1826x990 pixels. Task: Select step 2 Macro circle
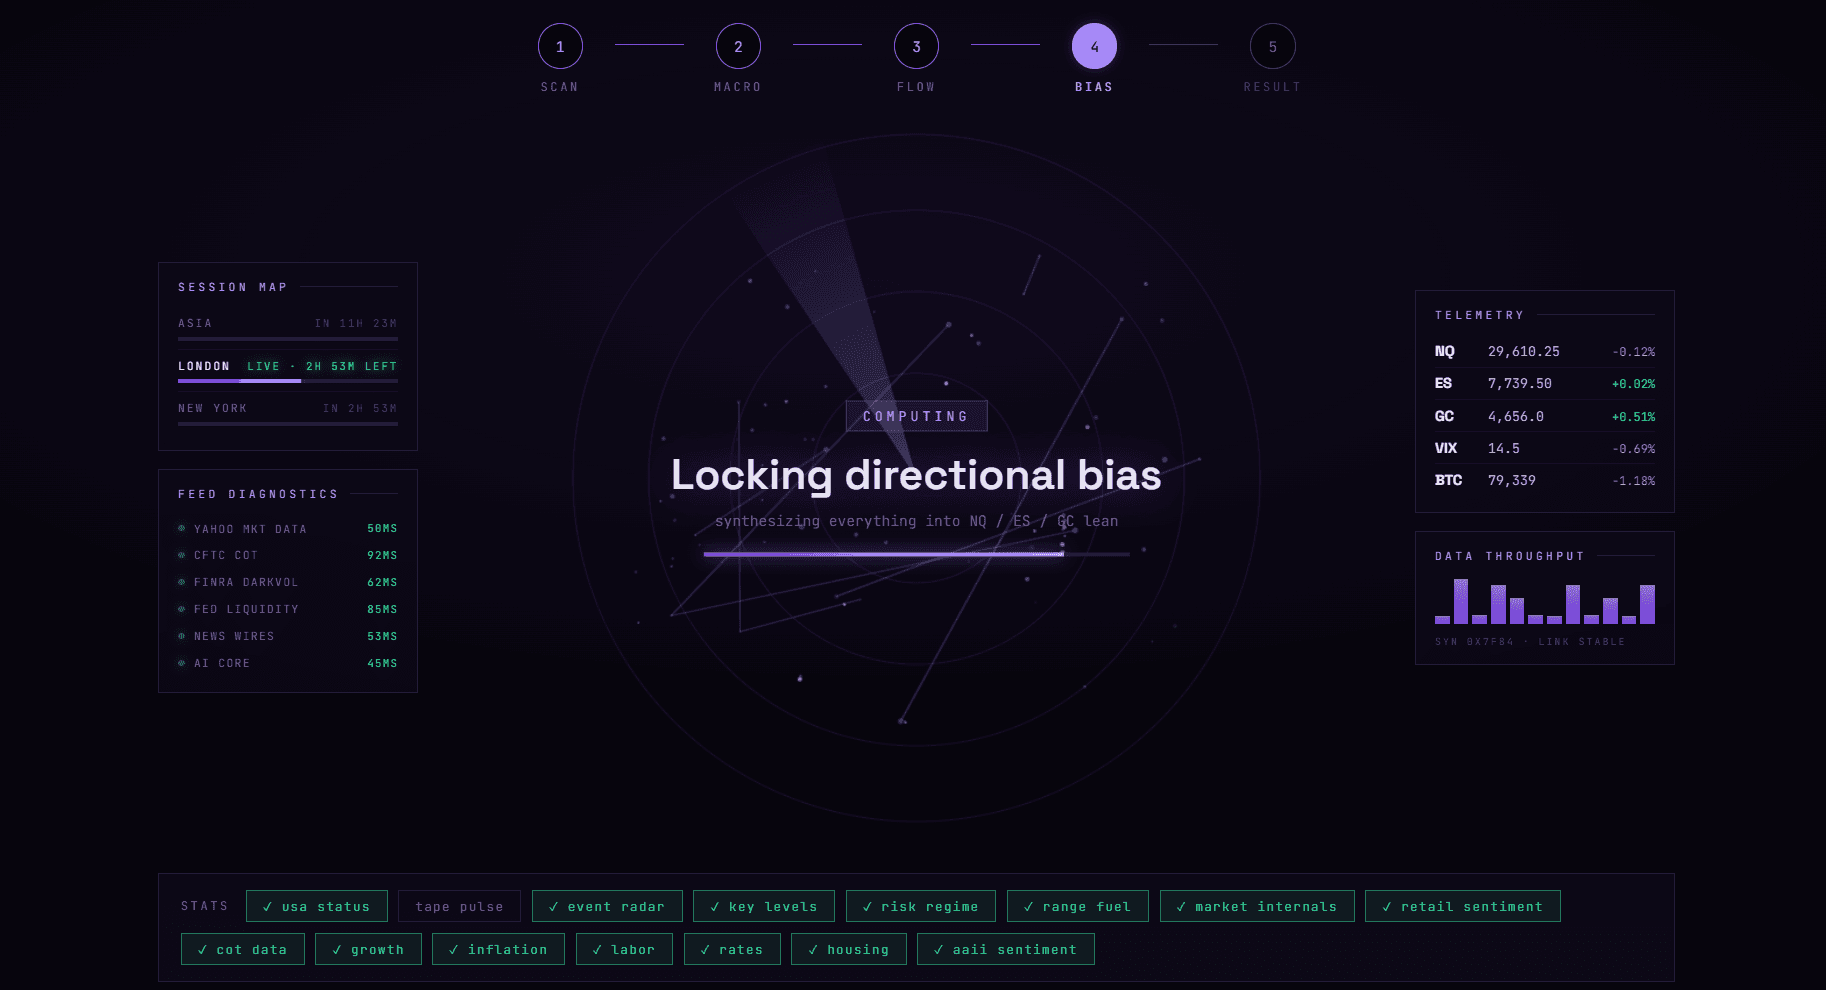pyautogui.click(x=738, y=46)
